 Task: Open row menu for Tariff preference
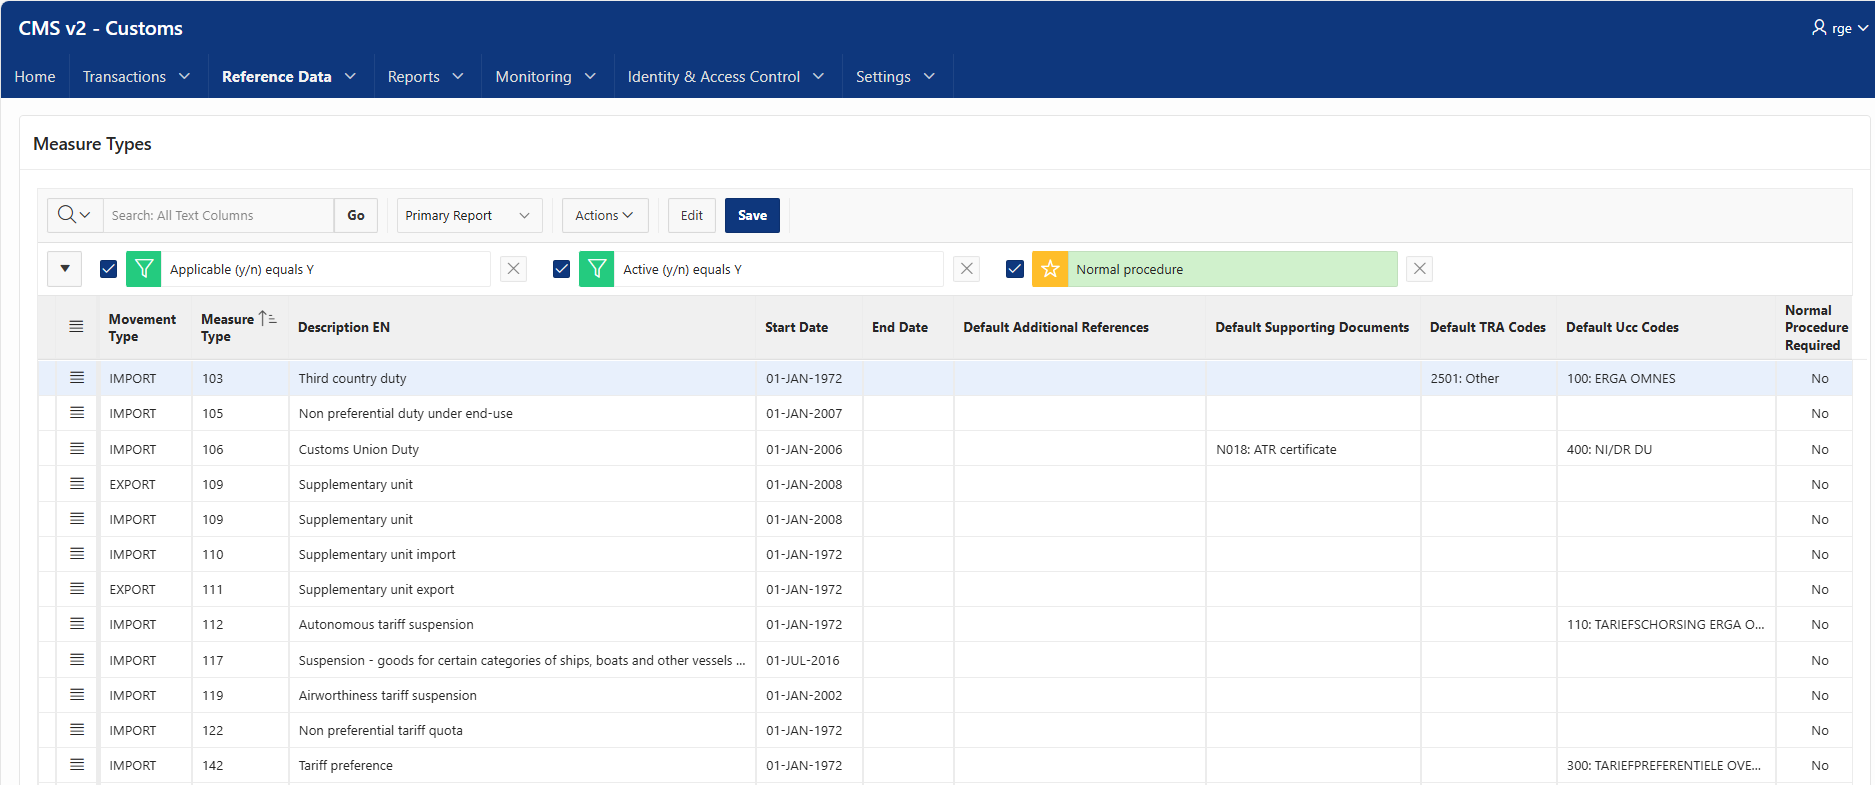[77, 765]
